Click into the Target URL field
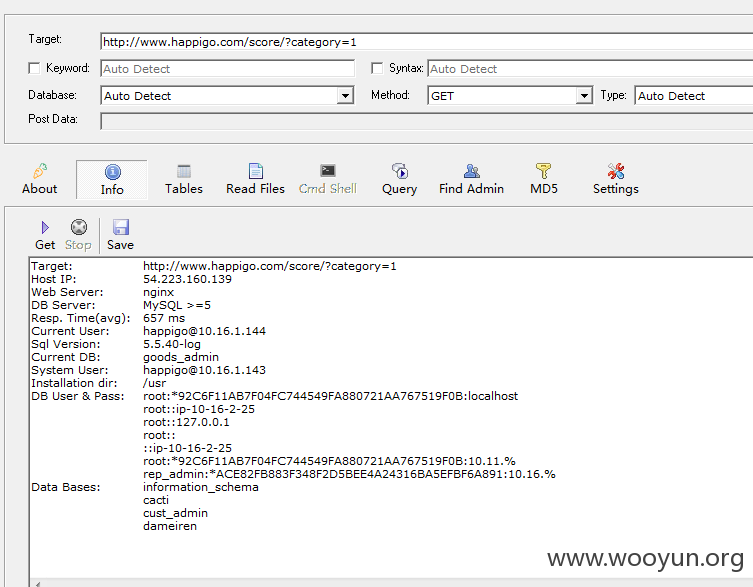This screenshot has height=587, width=753. point(427,42)
